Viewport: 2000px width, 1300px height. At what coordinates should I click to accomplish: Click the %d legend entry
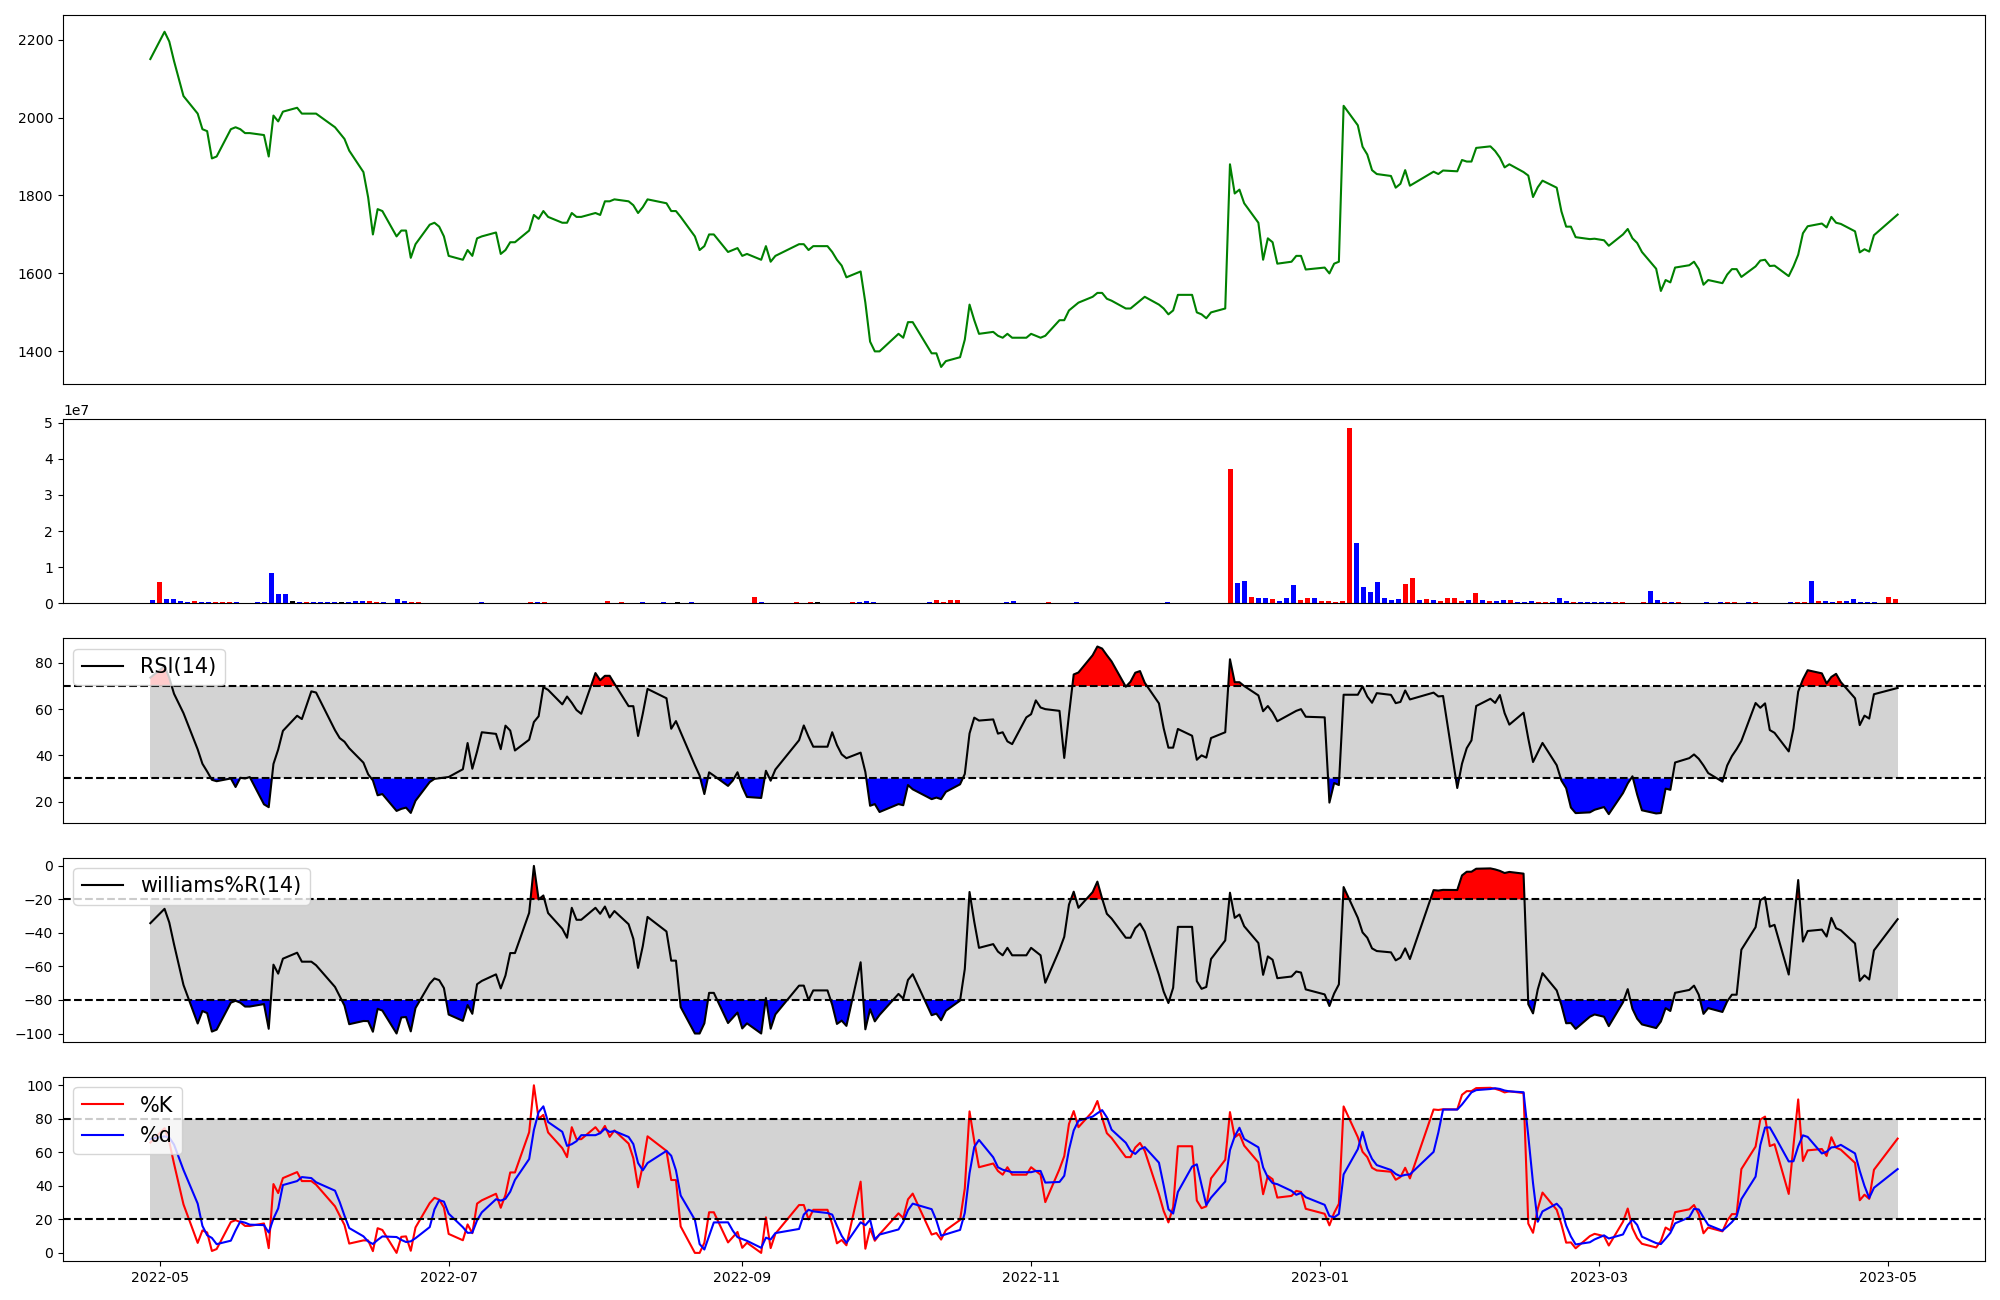click(156, 1135)
